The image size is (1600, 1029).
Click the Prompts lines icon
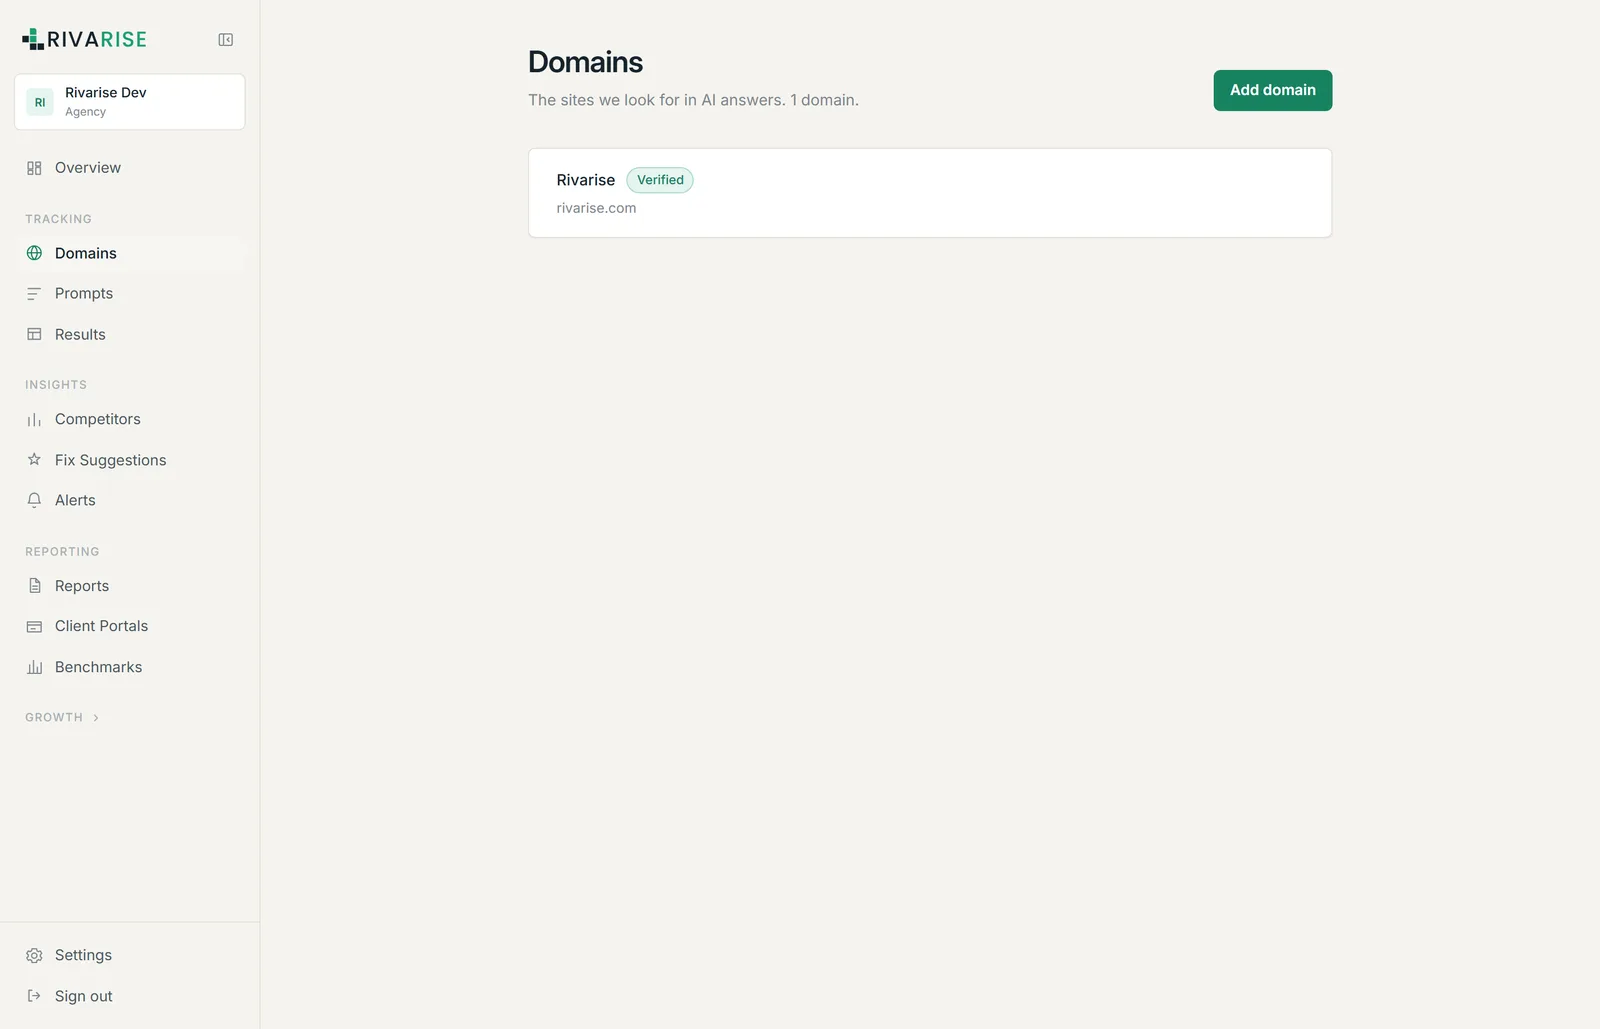coord(34,294)
